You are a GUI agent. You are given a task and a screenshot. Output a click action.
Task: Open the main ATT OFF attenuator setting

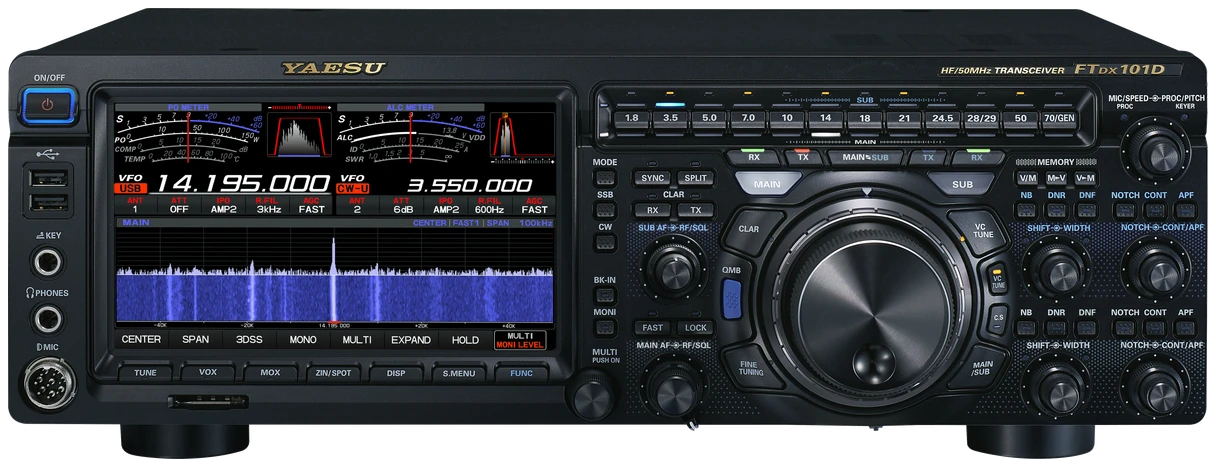pyautogui.click(x=179, y=205)
